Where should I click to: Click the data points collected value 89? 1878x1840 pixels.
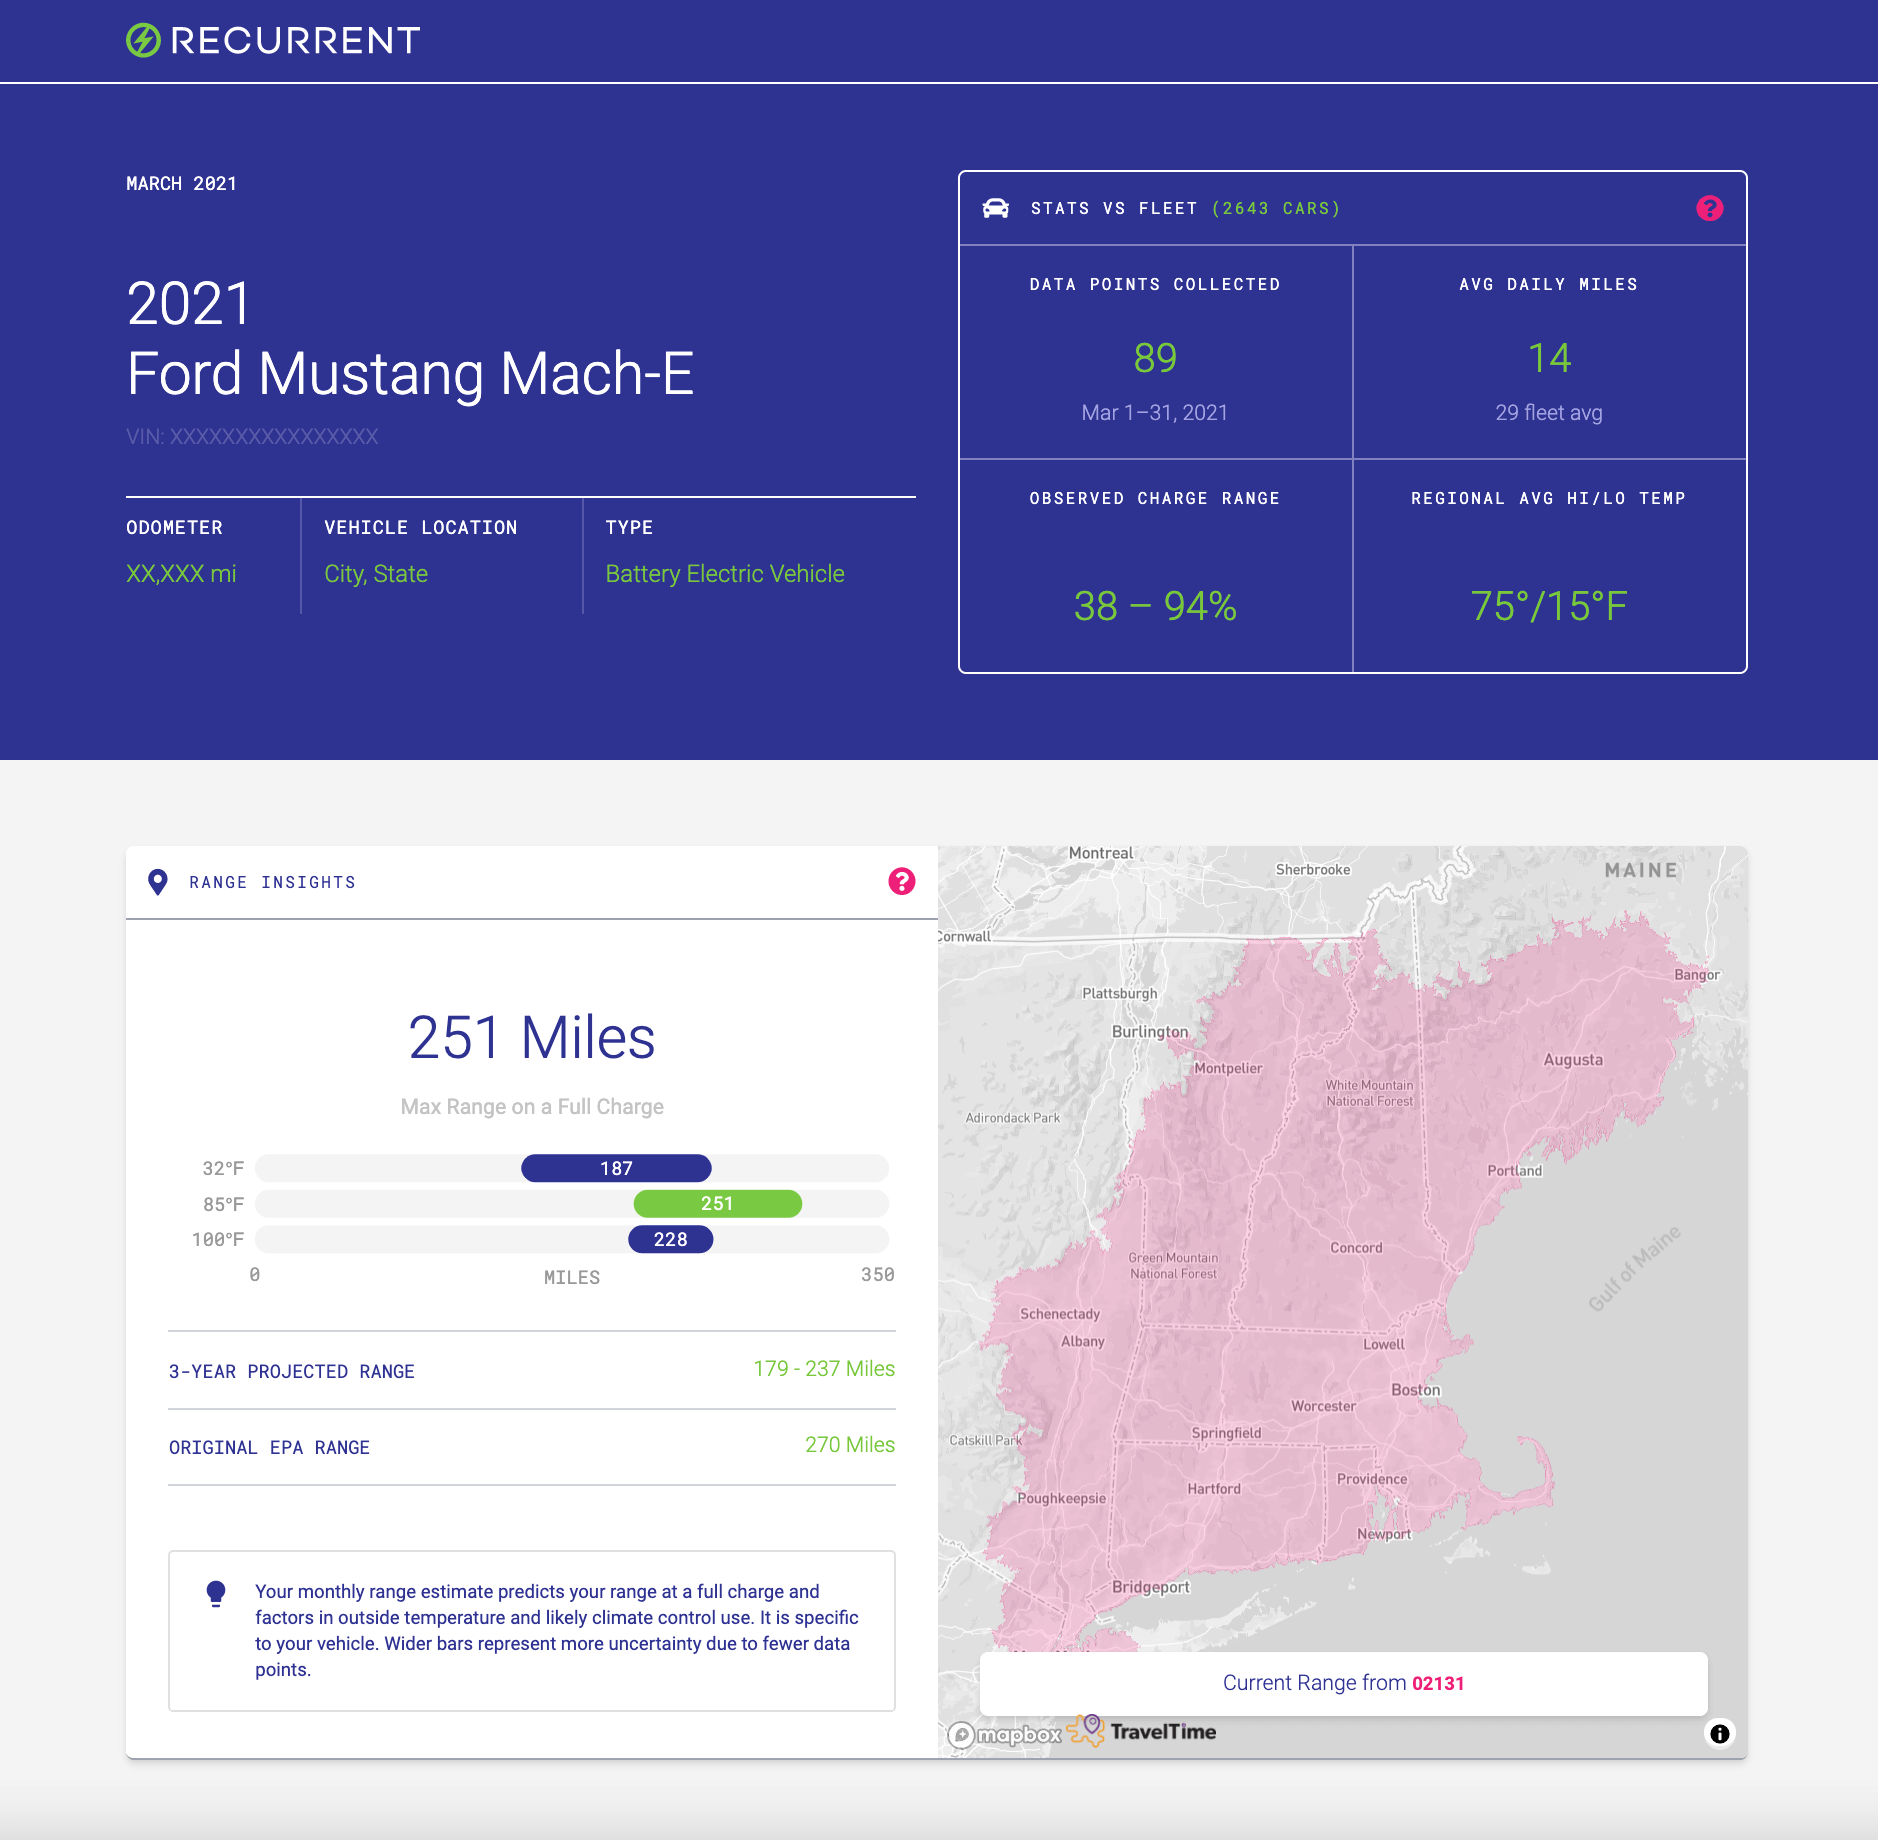click(x=1155, y=358)
